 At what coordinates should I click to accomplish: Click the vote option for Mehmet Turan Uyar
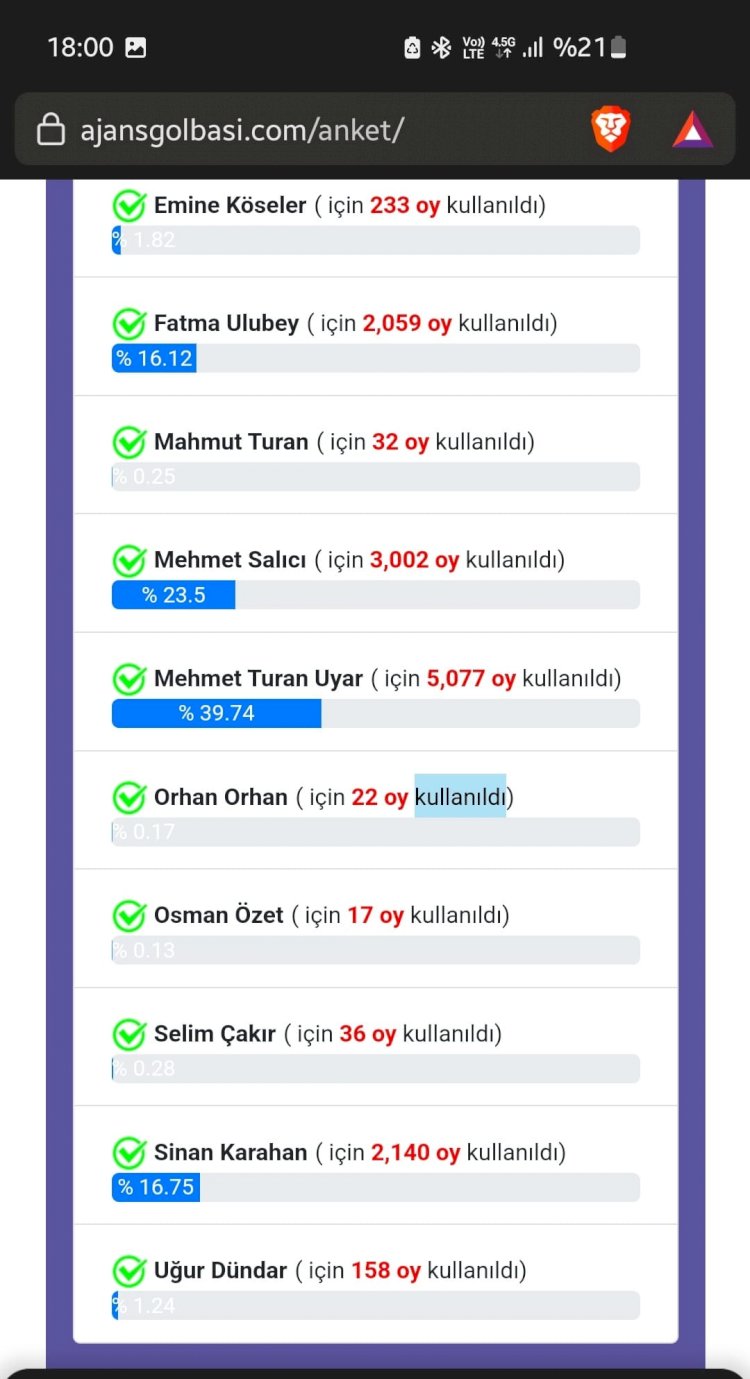(x=129, y=679)
